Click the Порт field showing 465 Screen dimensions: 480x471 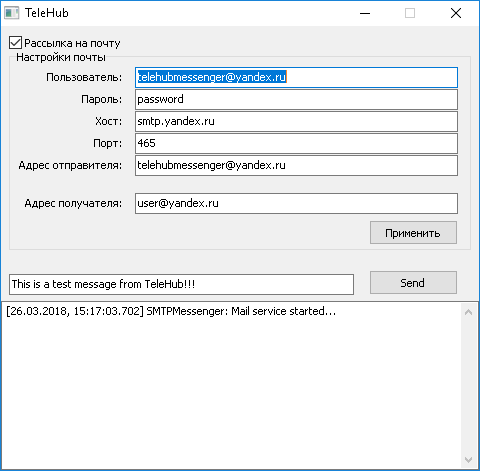[296, 143]
